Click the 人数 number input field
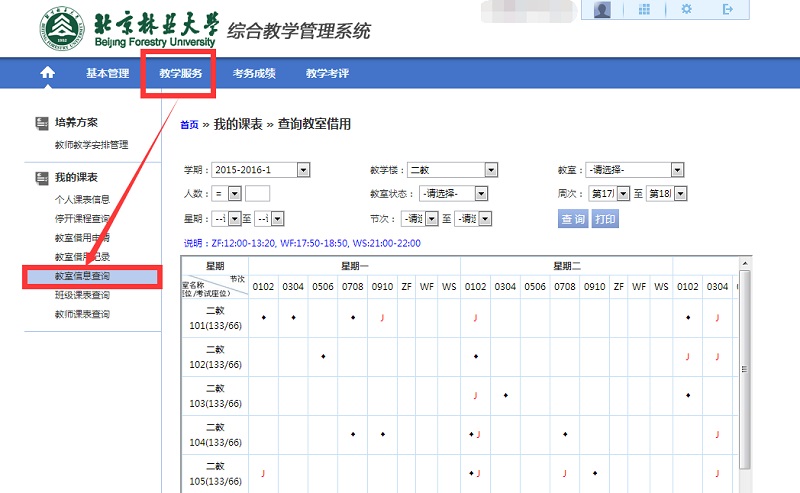 pos(257,194)
